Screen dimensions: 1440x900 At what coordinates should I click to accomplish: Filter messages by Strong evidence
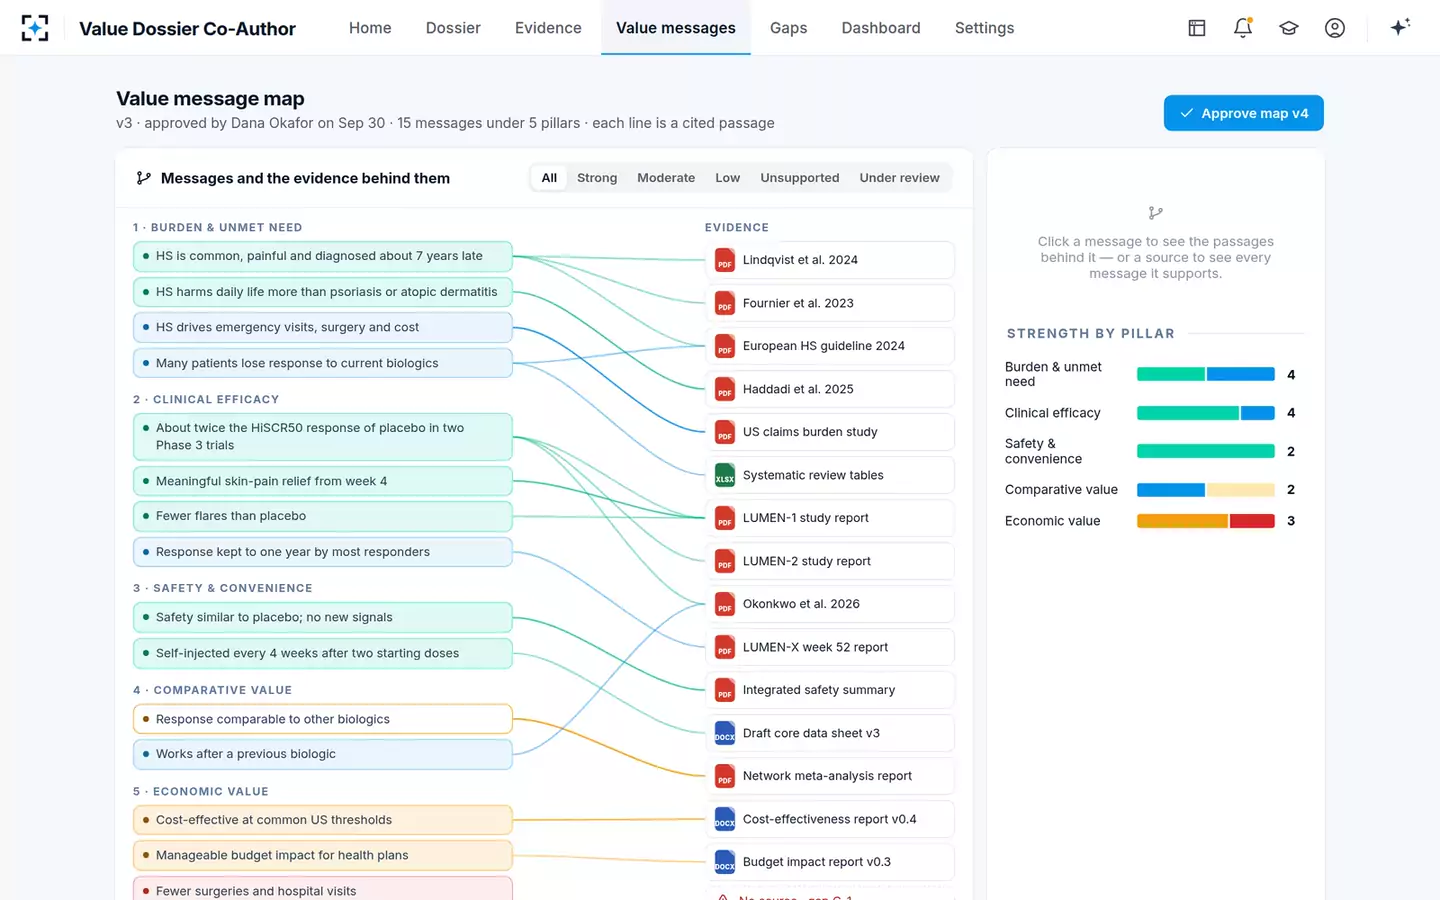pyautogui.click(x=597, y=178)
